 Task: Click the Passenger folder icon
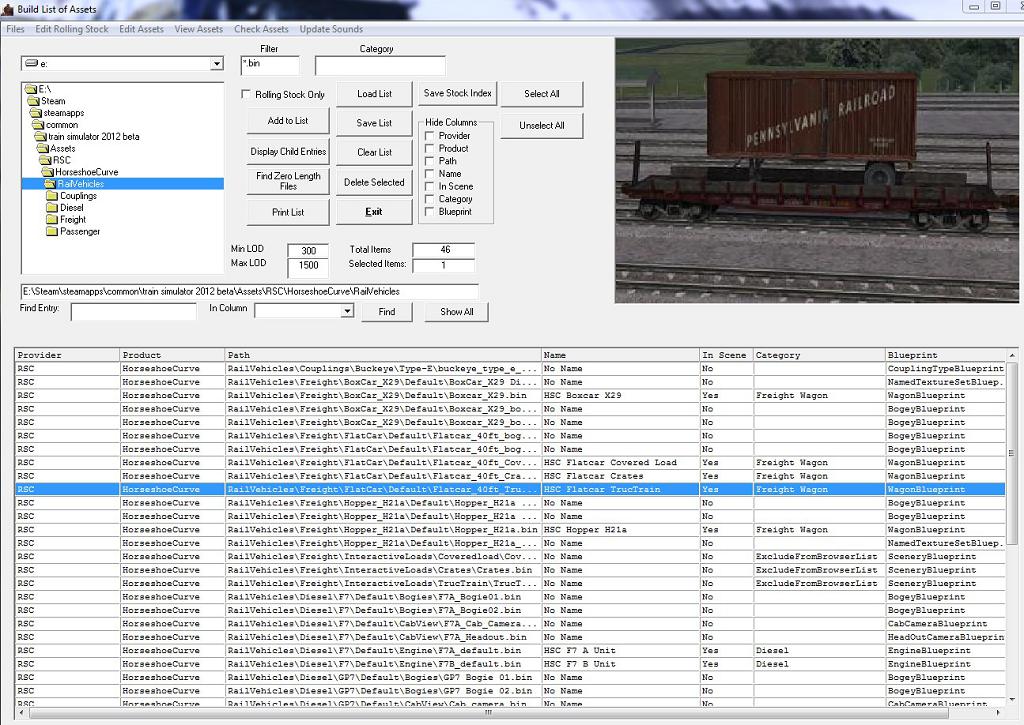[52, 232]
